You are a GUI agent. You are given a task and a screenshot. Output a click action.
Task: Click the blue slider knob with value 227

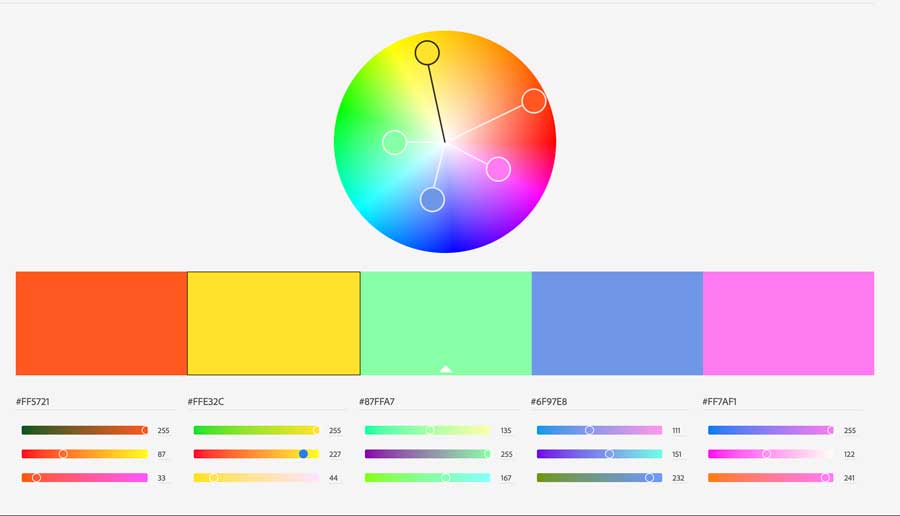(303, 454)
